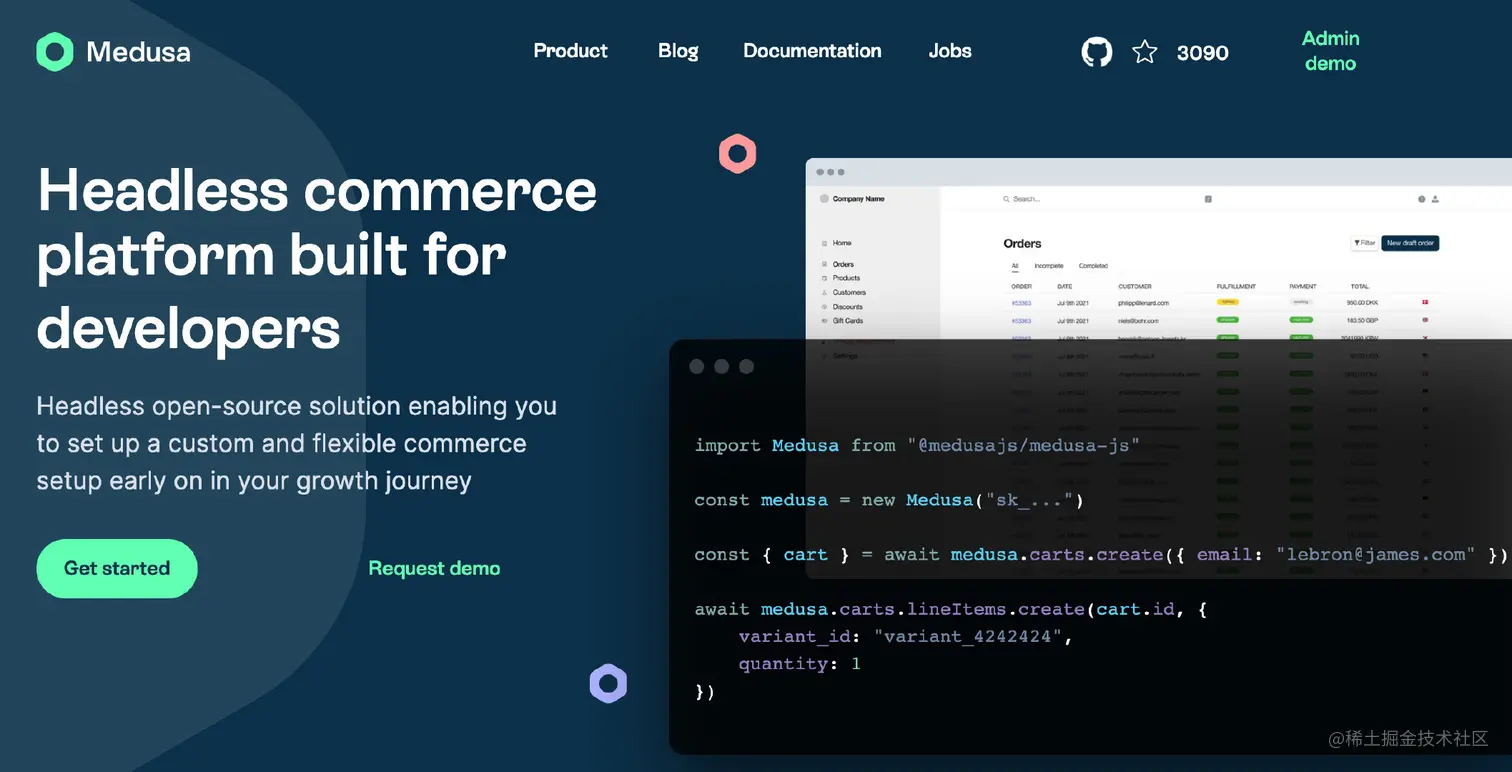The width and height of the screenshot is (1512, 772).
Task: Open Documentation from the top navigation
Action: pos(812,51)
